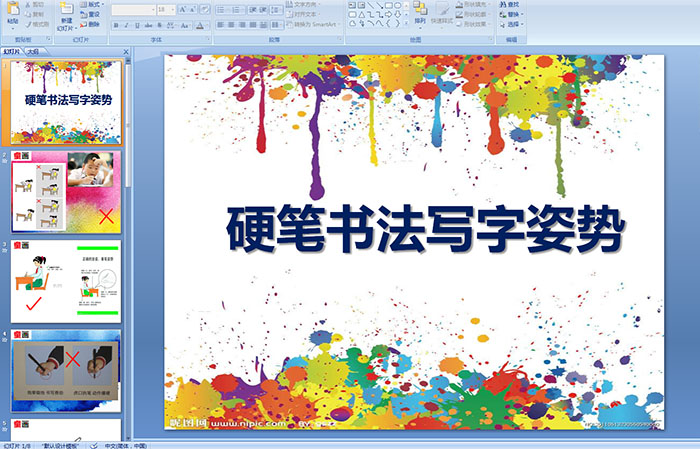Select the straight Line shape

point(371,5)
